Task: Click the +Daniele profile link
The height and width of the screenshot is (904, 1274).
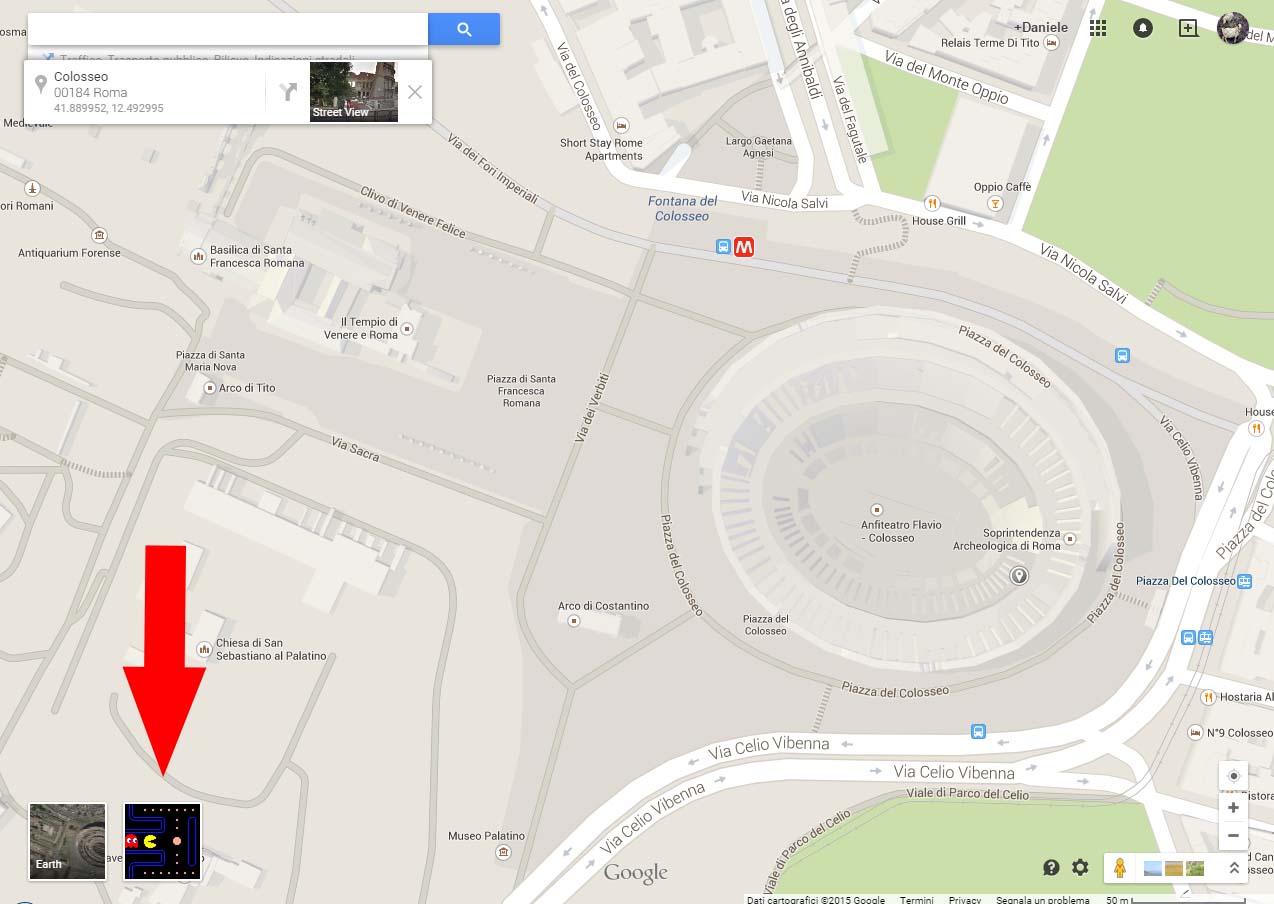Action: click(1040, 27)
